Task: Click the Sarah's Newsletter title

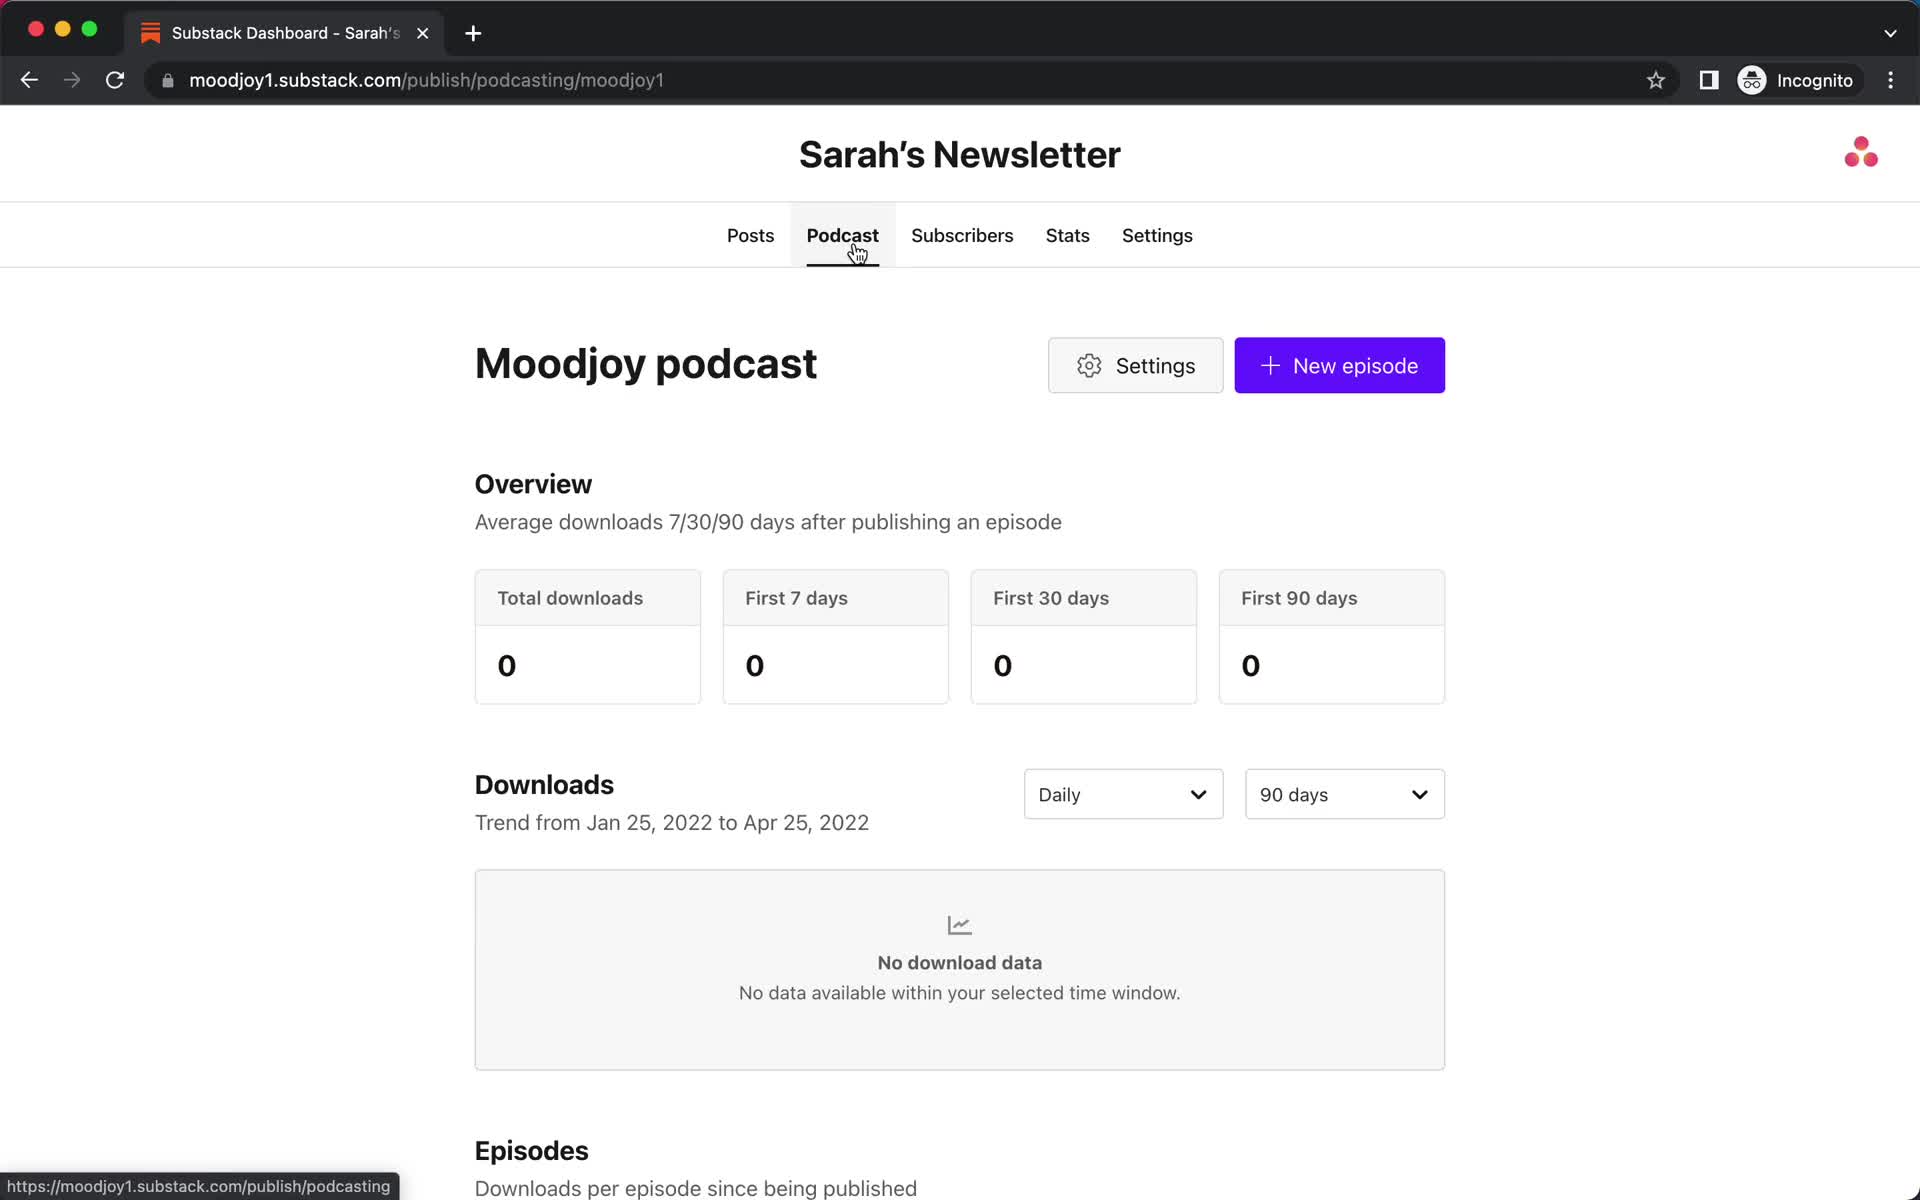Action: tap(959, 154)
